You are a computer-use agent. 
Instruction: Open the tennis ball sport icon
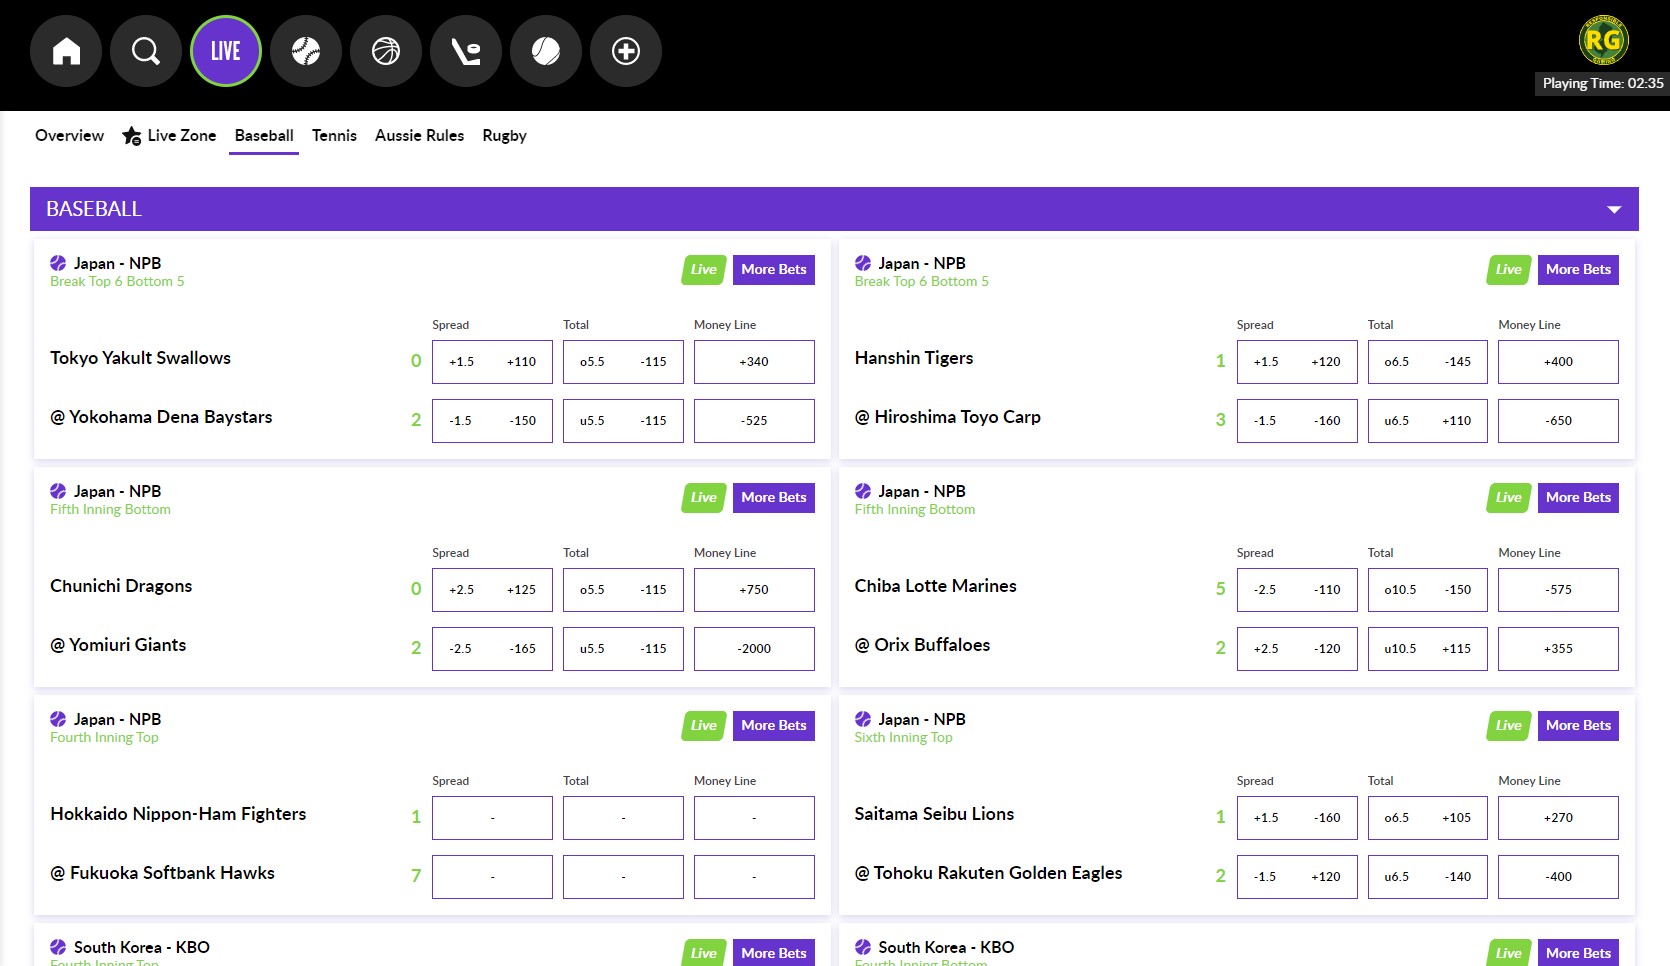pyautogui.click(x=546, y=51)
